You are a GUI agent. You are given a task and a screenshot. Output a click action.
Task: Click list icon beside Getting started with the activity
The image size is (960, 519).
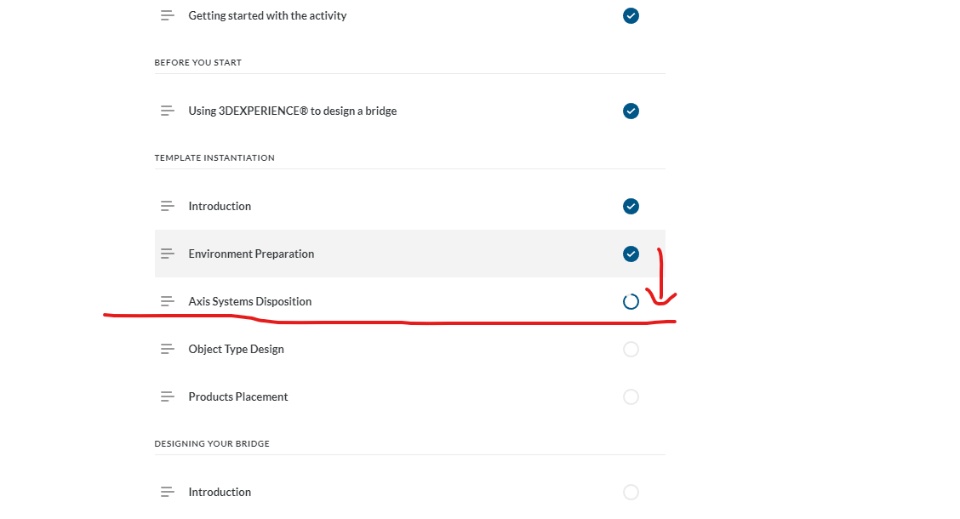coord(168,16)
